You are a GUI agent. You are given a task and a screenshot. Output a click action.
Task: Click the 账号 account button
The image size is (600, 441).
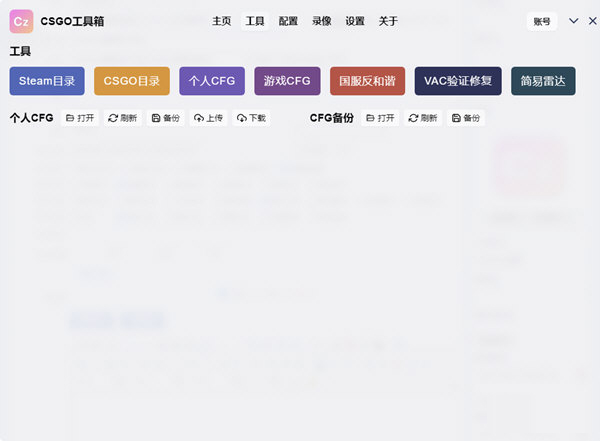coord(542,21)
